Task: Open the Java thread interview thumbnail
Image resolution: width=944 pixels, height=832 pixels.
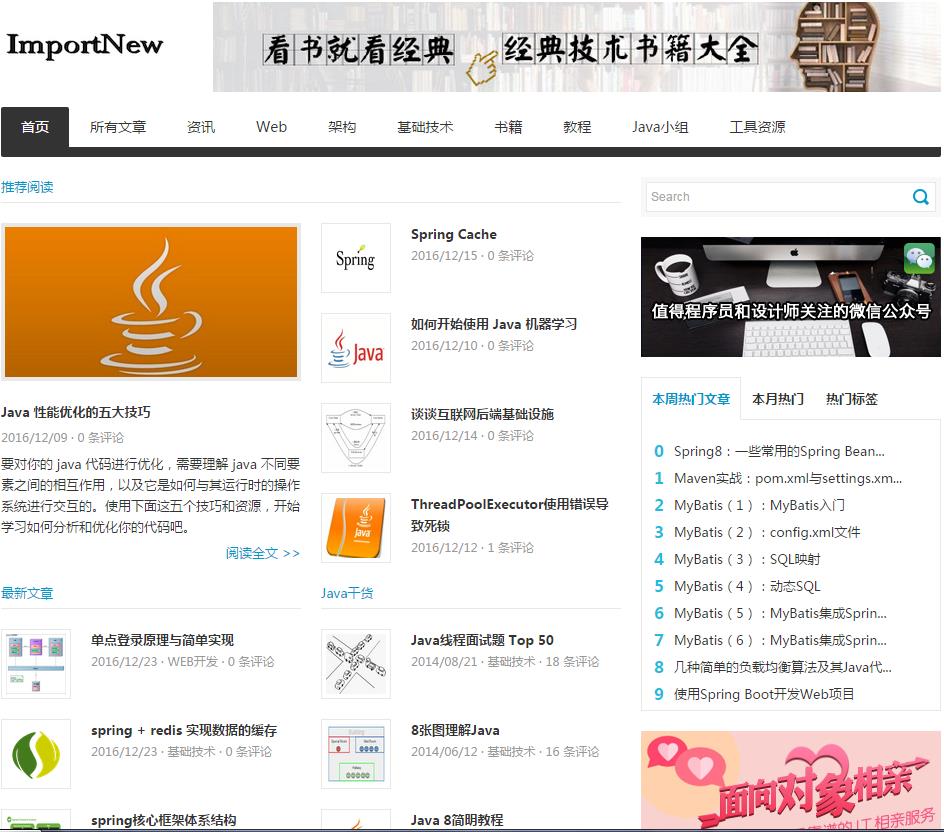Action: click(356, 663)
